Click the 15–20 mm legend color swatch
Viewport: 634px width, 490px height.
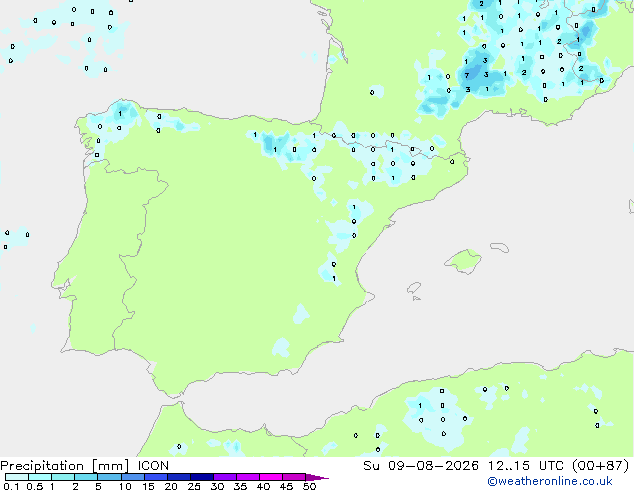click(155, 477)
